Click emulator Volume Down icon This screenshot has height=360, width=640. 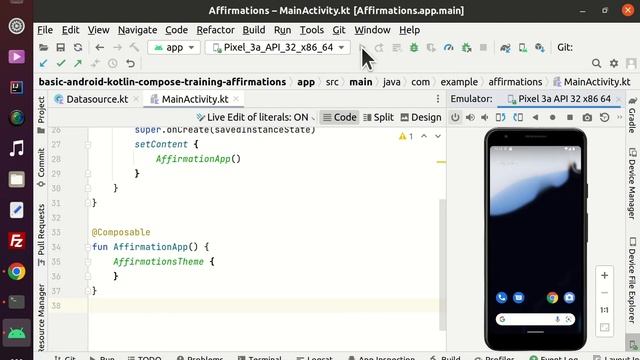[x=485, y=118]
